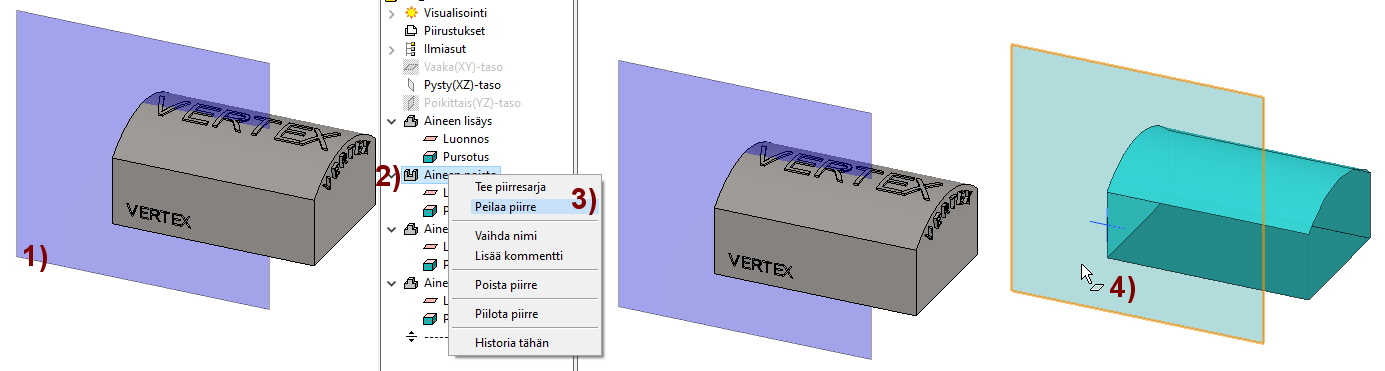Click the Pysty(XZ)-taso plane icon
The width and height of the screenshot is (1385, 371).
(410, 85)
